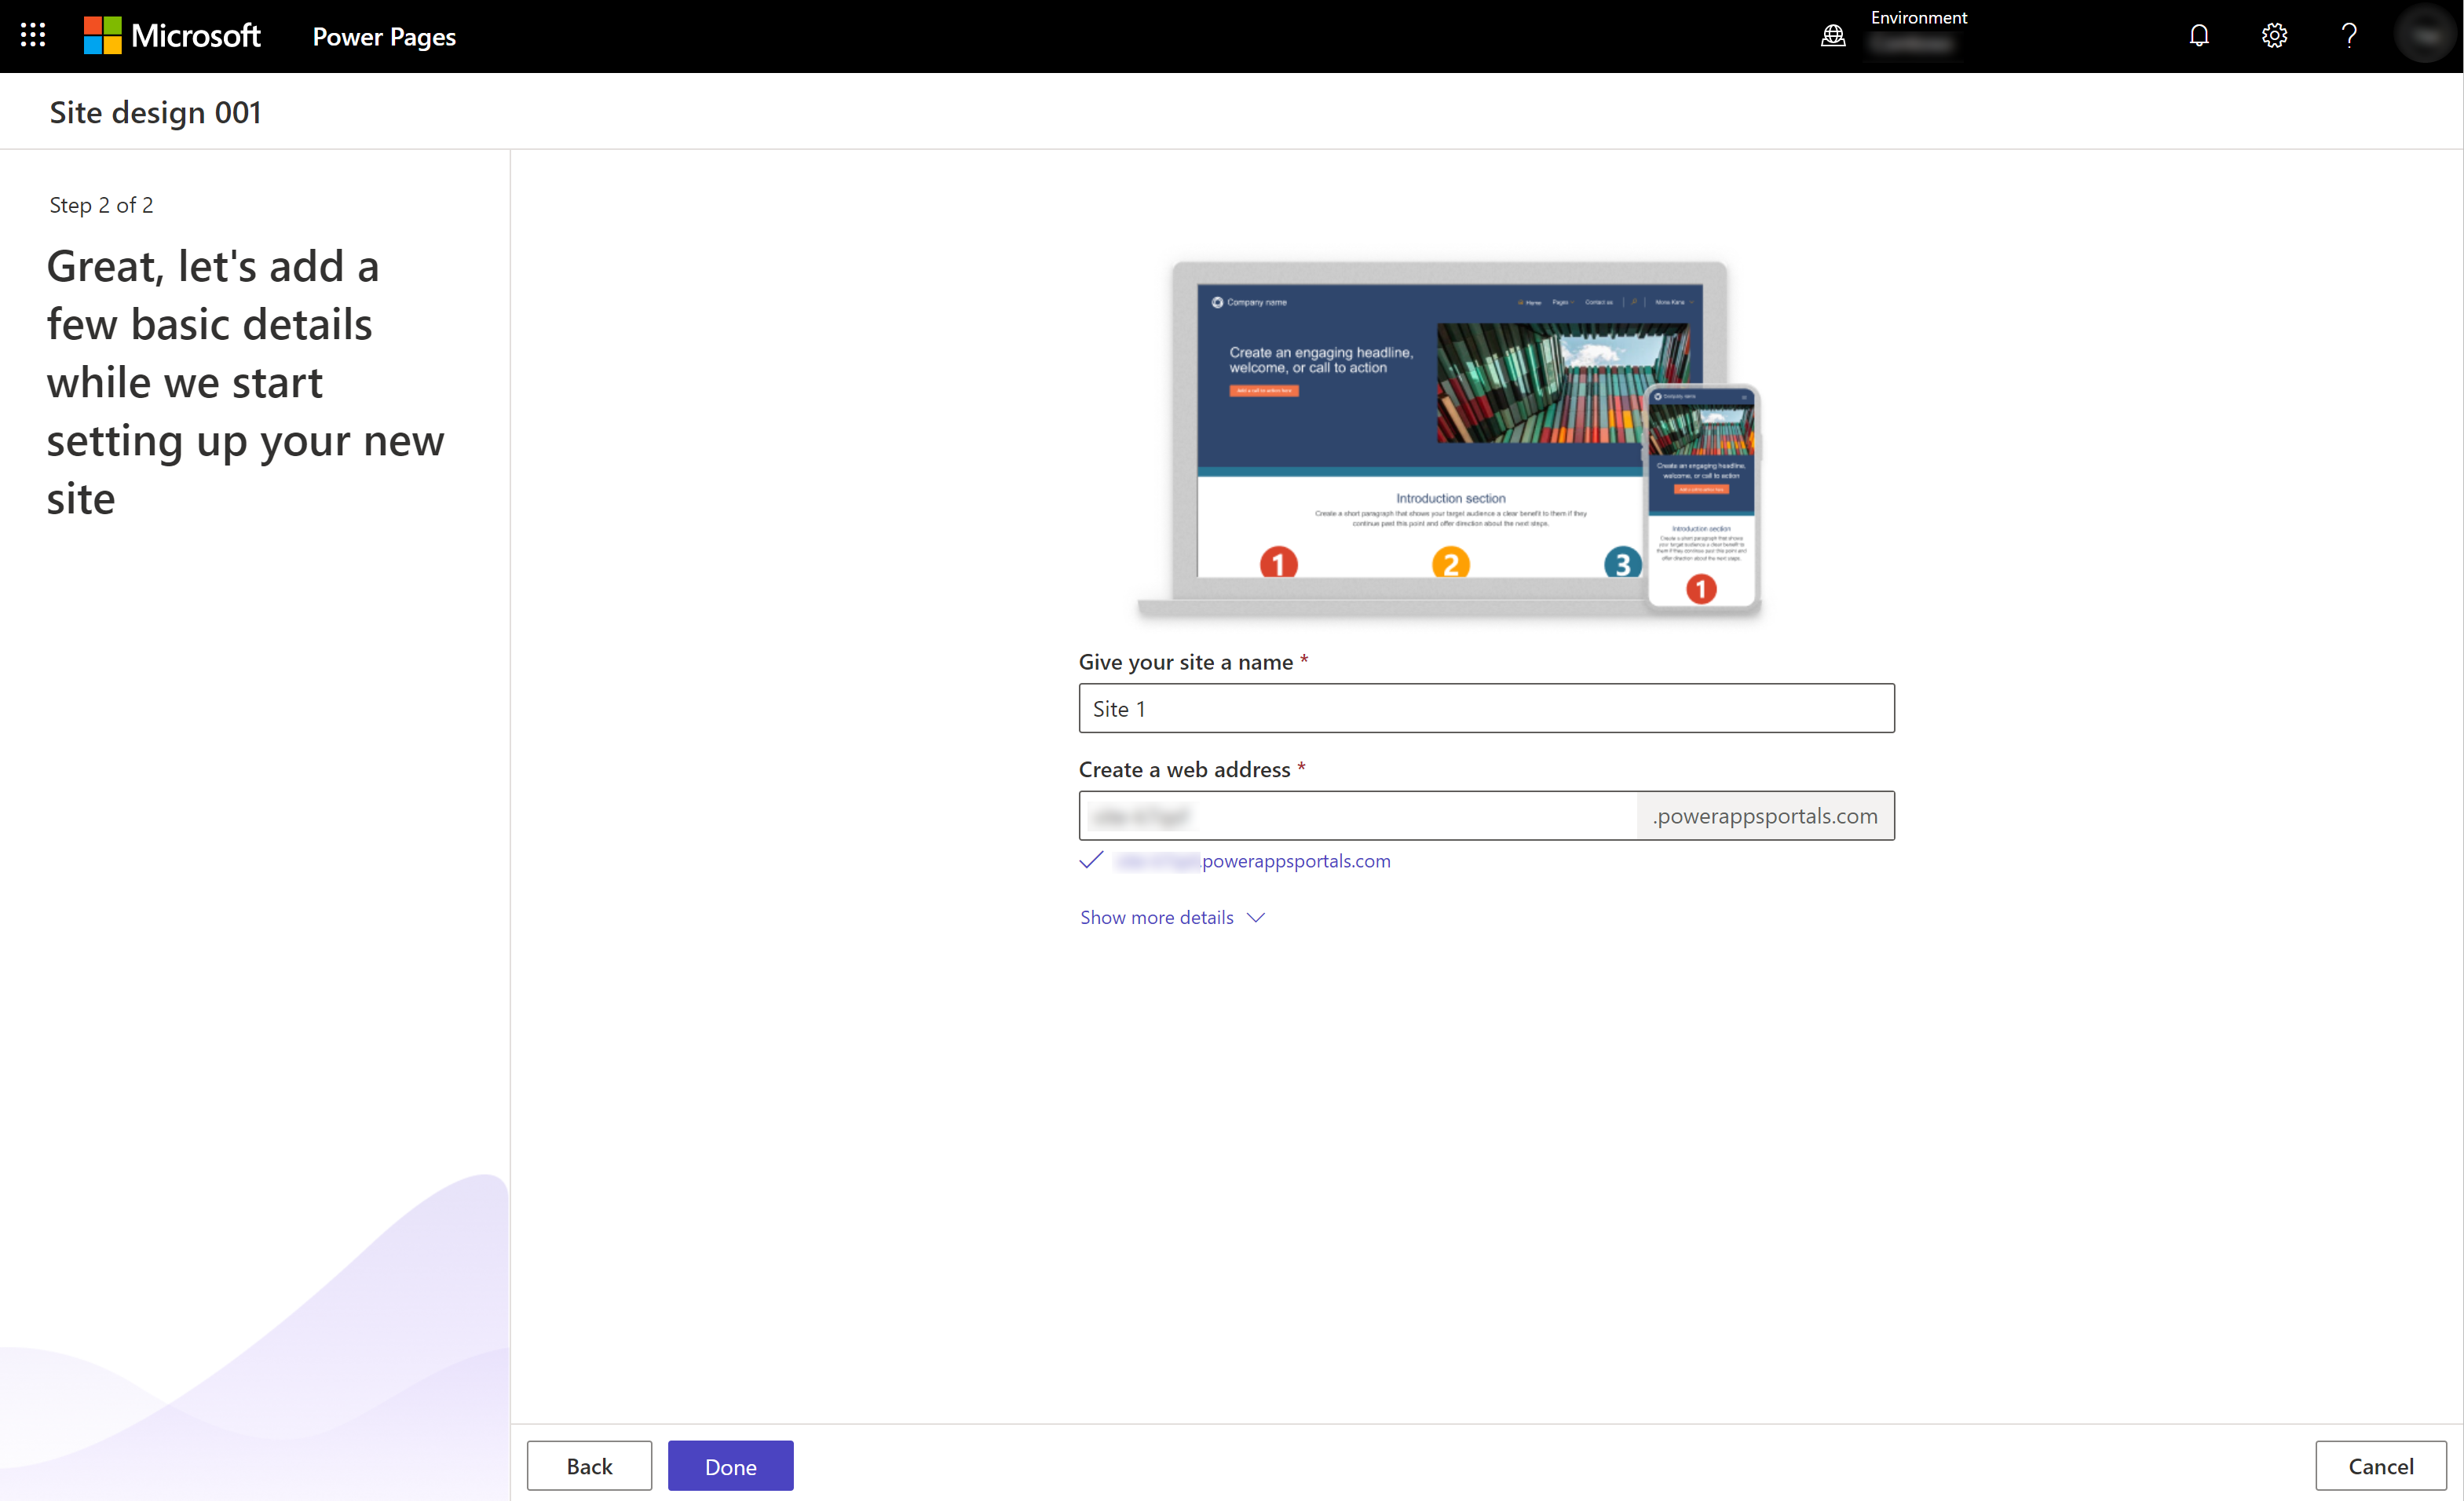Open the settings gear icon
Screen dimensions: 2464x1501
[x=2276, y=35]
